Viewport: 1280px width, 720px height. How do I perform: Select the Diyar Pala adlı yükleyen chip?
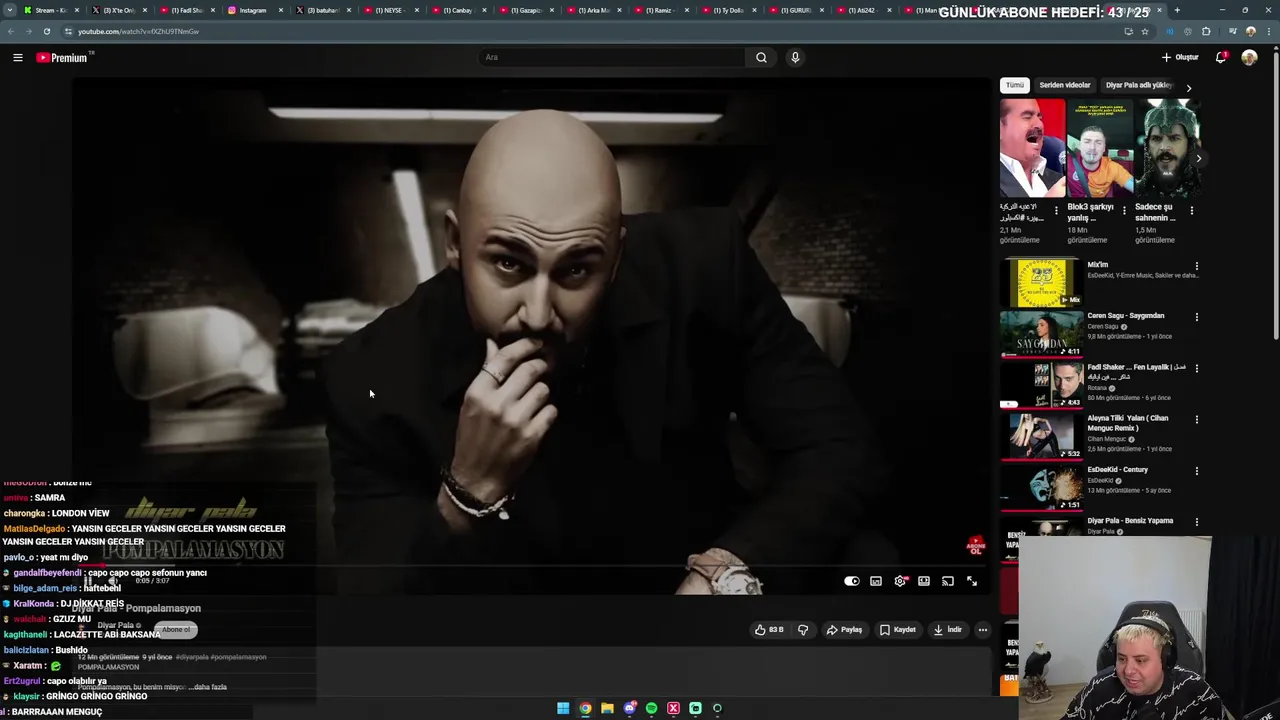click(x=1138, y=86)
